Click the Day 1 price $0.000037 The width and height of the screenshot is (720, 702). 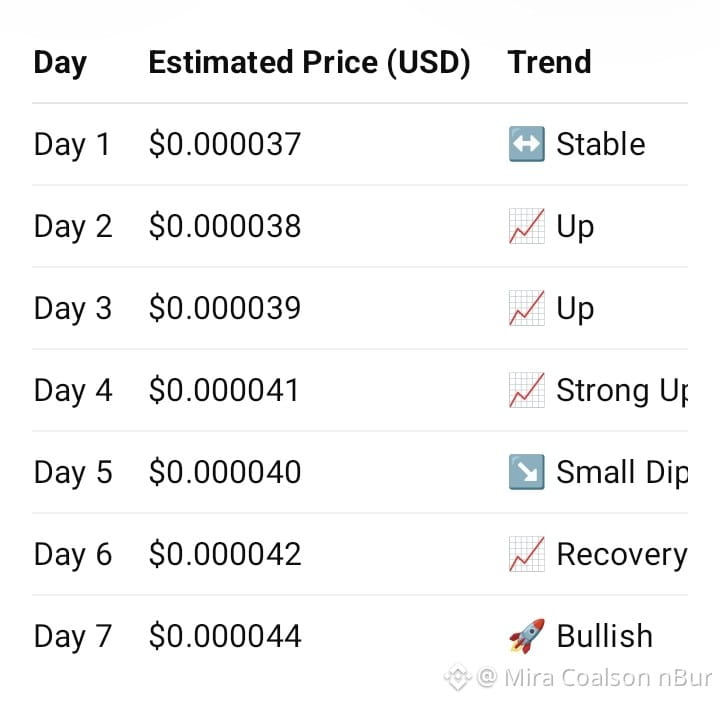[x=225, y=144]
